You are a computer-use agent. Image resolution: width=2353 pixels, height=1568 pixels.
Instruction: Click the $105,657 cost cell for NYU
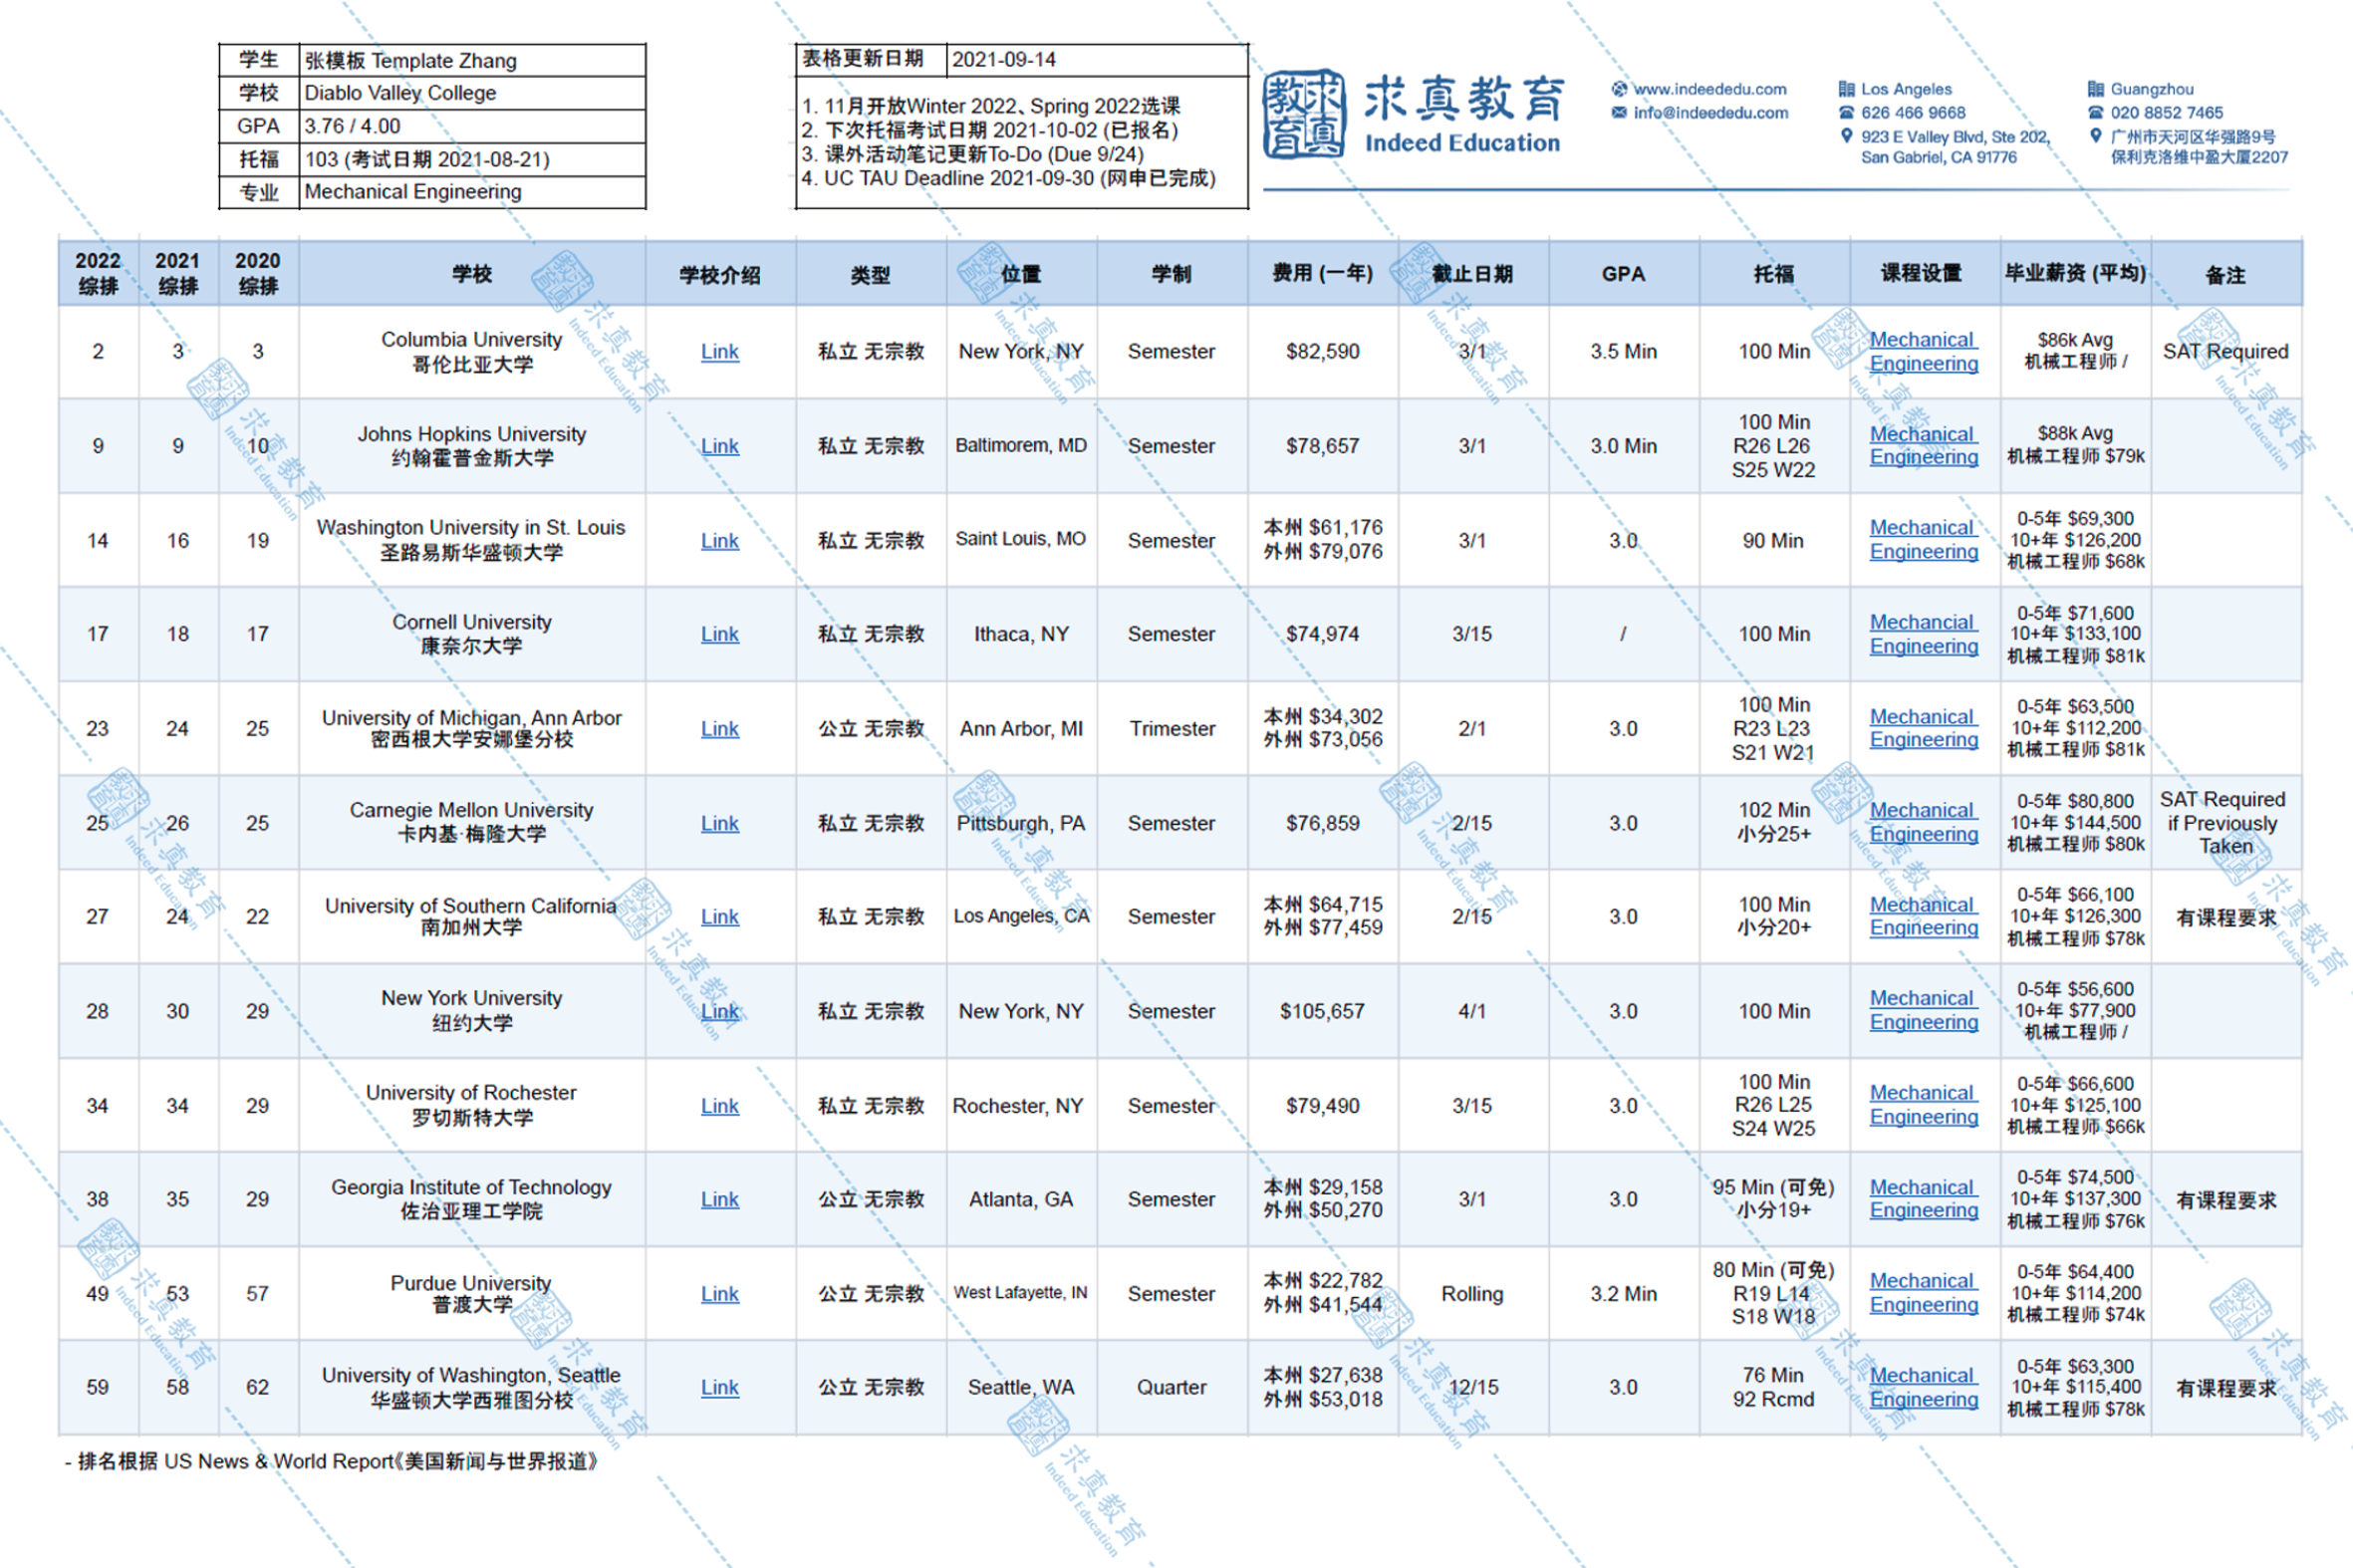coord(1322,1011)
